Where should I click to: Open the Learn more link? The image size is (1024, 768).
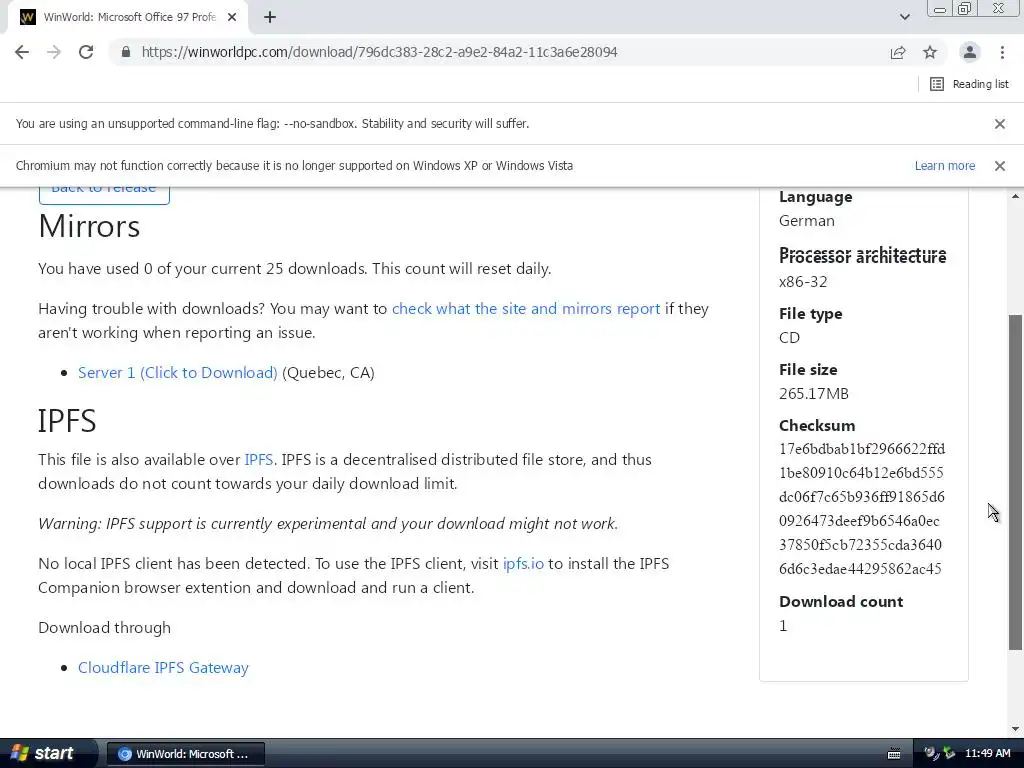945,166
